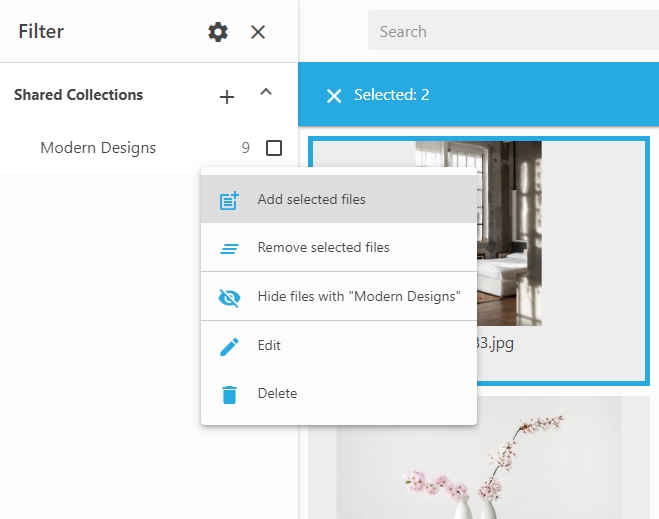Image resolution: width=659 pixels, height=519 pixels.
Task: Click the Modern Designs file count 9
Action: [246, 148]
